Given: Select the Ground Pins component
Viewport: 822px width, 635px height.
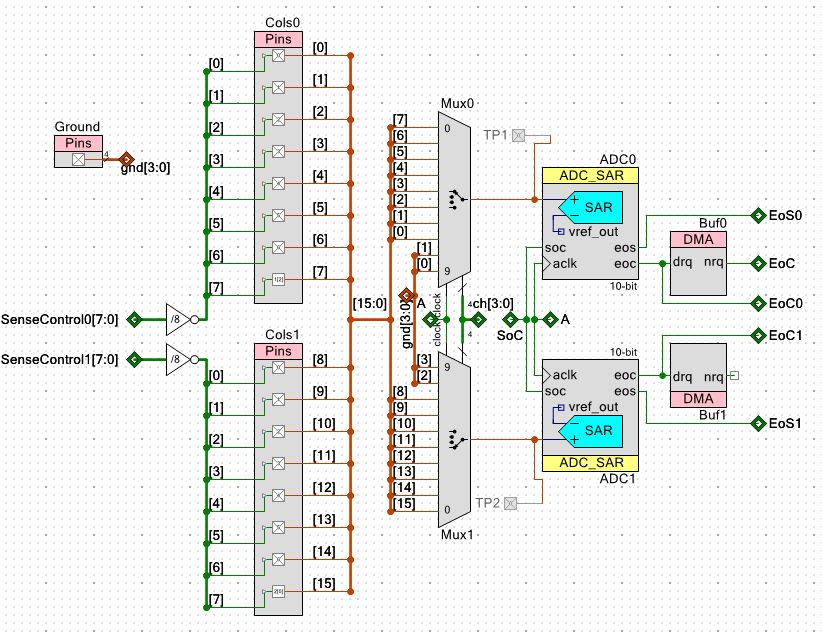Looking at the screenshot, I should tap(77, 151).
